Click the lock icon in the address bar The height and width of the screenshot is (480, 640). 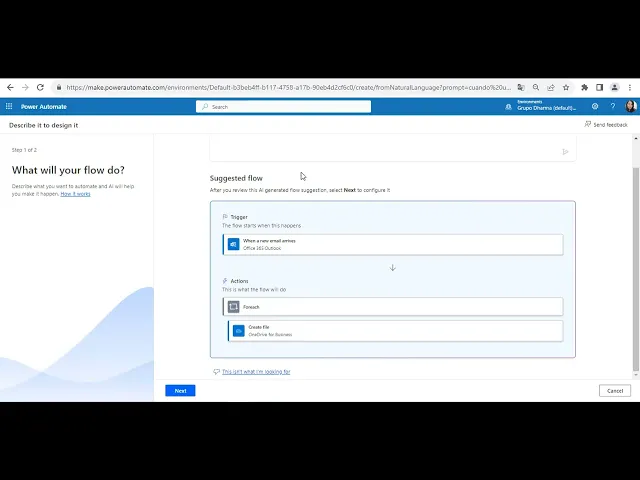tap(59, 87)
